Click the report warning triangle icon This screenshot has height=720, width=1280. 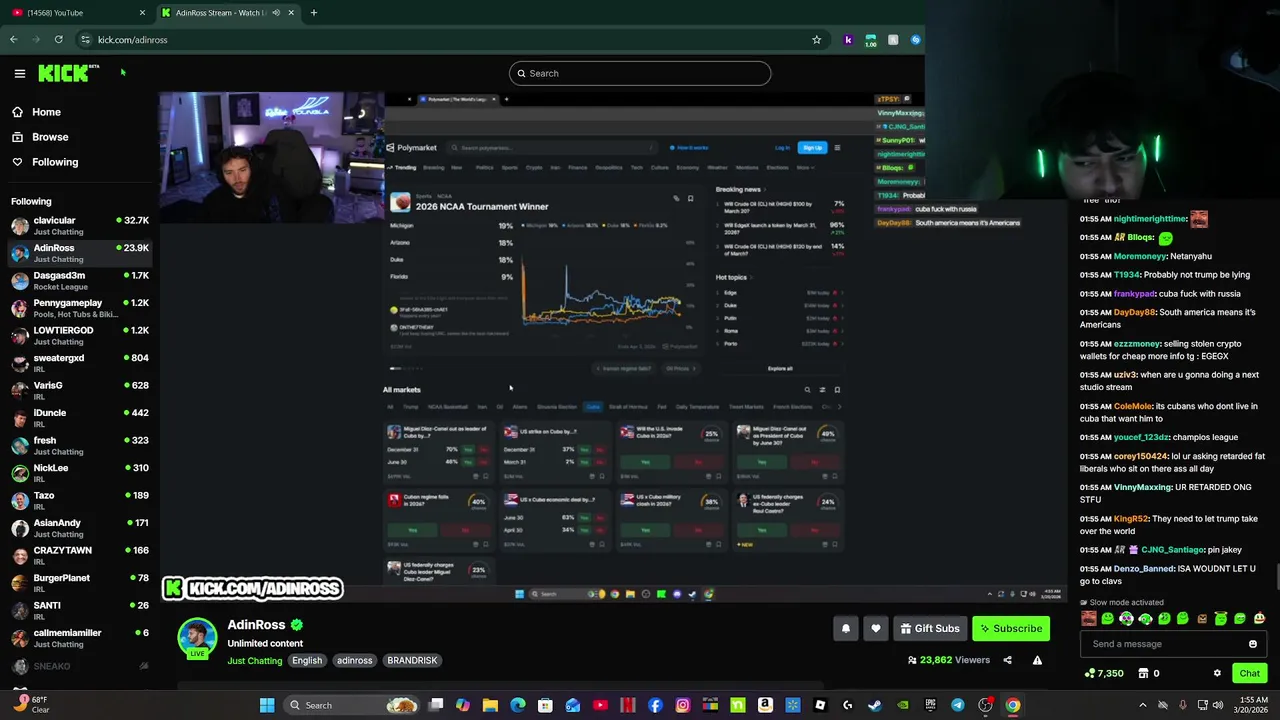(x=1037, y=660)
